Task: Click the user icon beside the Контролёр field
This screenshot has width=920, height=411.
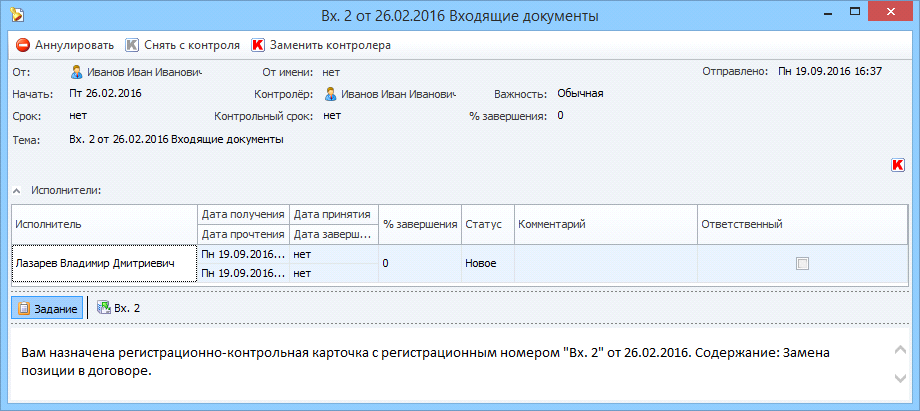Action: pos(330,93)
